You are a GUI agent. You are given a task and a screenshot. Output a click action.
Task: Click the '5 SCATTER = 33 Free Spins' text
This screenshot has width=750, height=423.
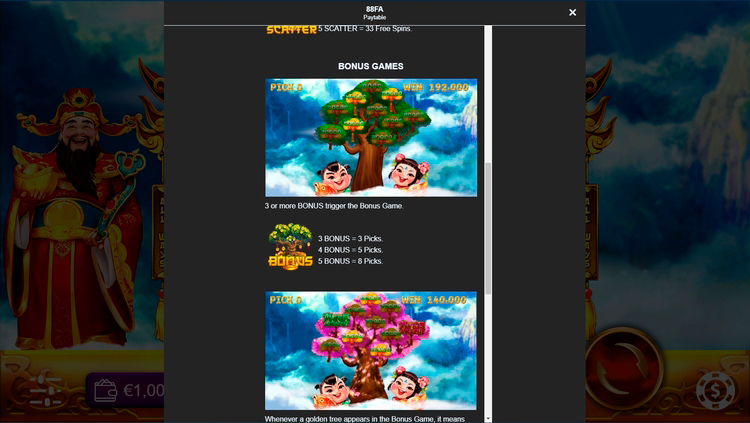point(365,28)
